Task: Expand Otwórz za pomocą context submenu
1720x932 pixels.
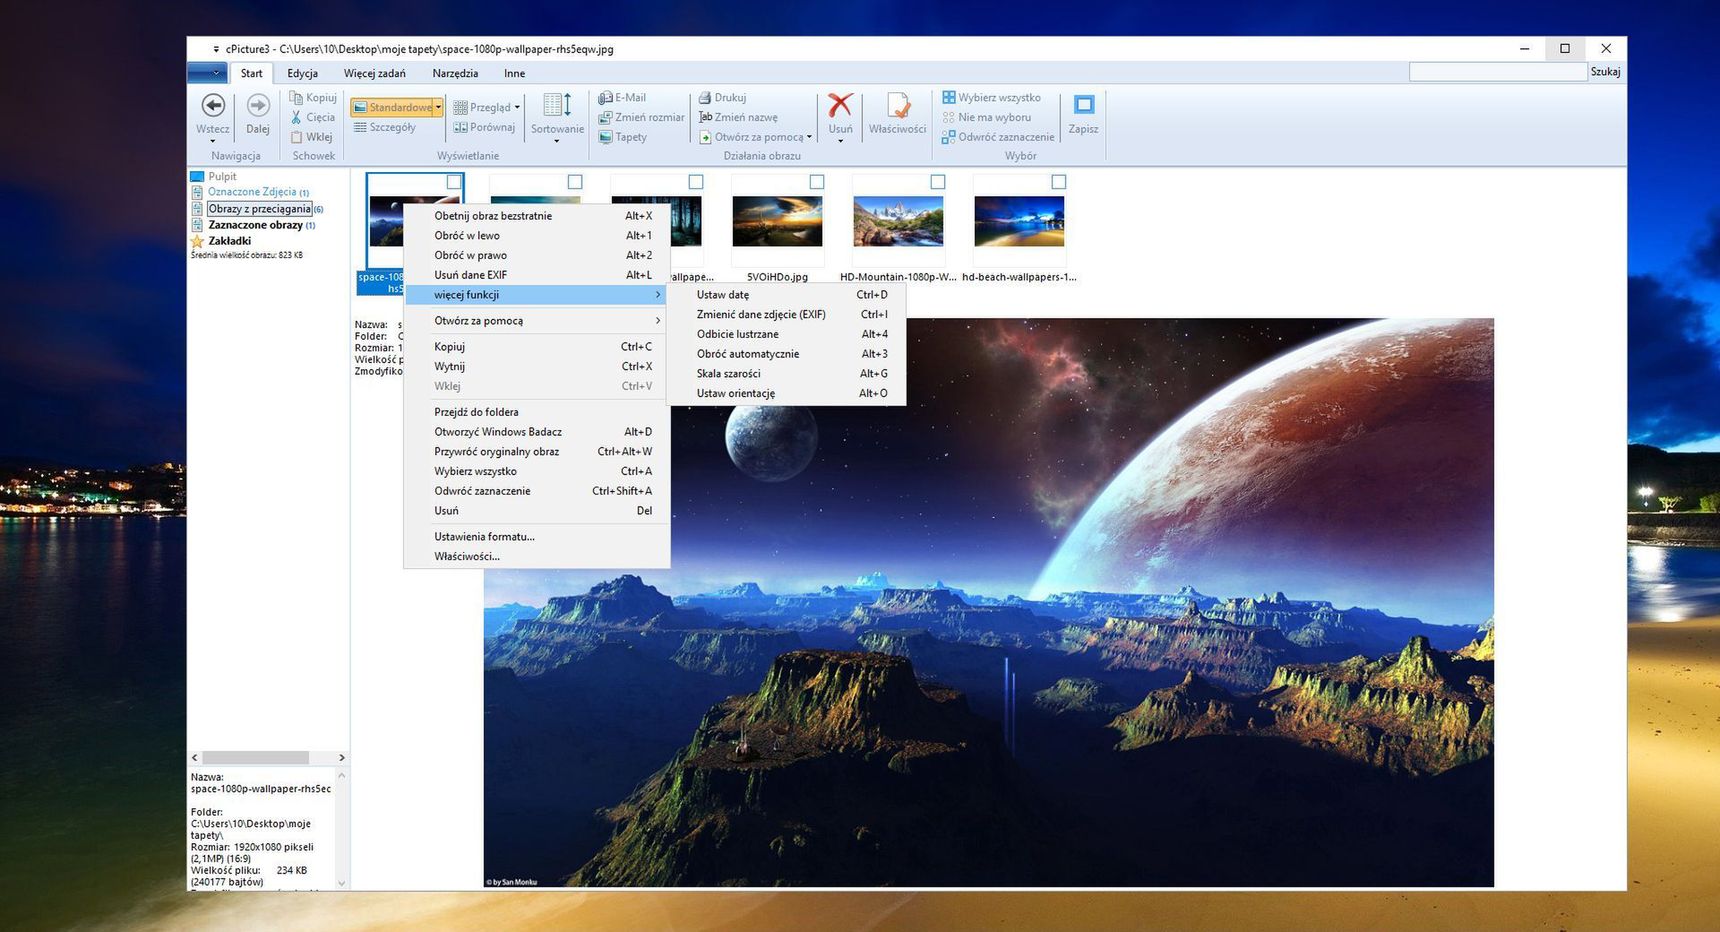Action: point(658,321)
